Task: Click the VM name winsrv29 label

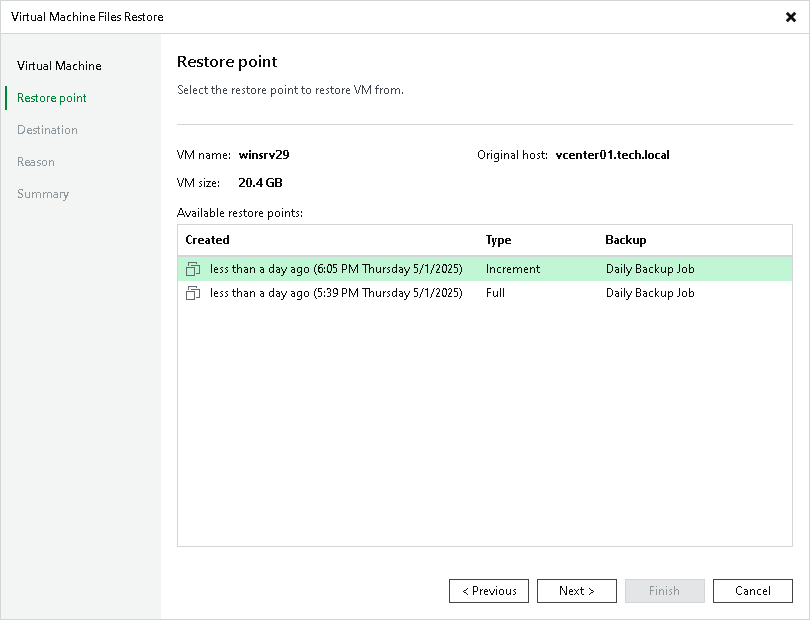Action: pyautogui.click(x=263, y=155)
